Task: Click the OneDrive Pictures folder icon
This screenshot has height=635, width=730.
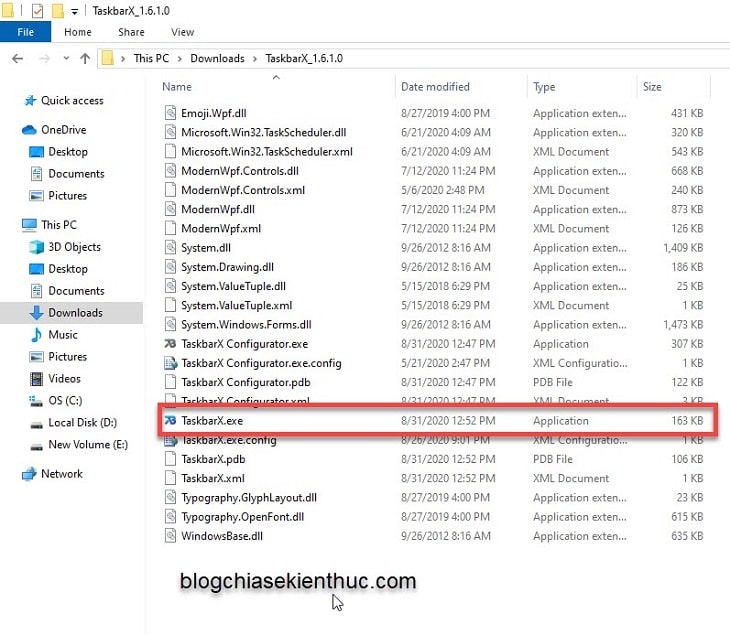Action: pyautogui.click(x=36, y=196)
